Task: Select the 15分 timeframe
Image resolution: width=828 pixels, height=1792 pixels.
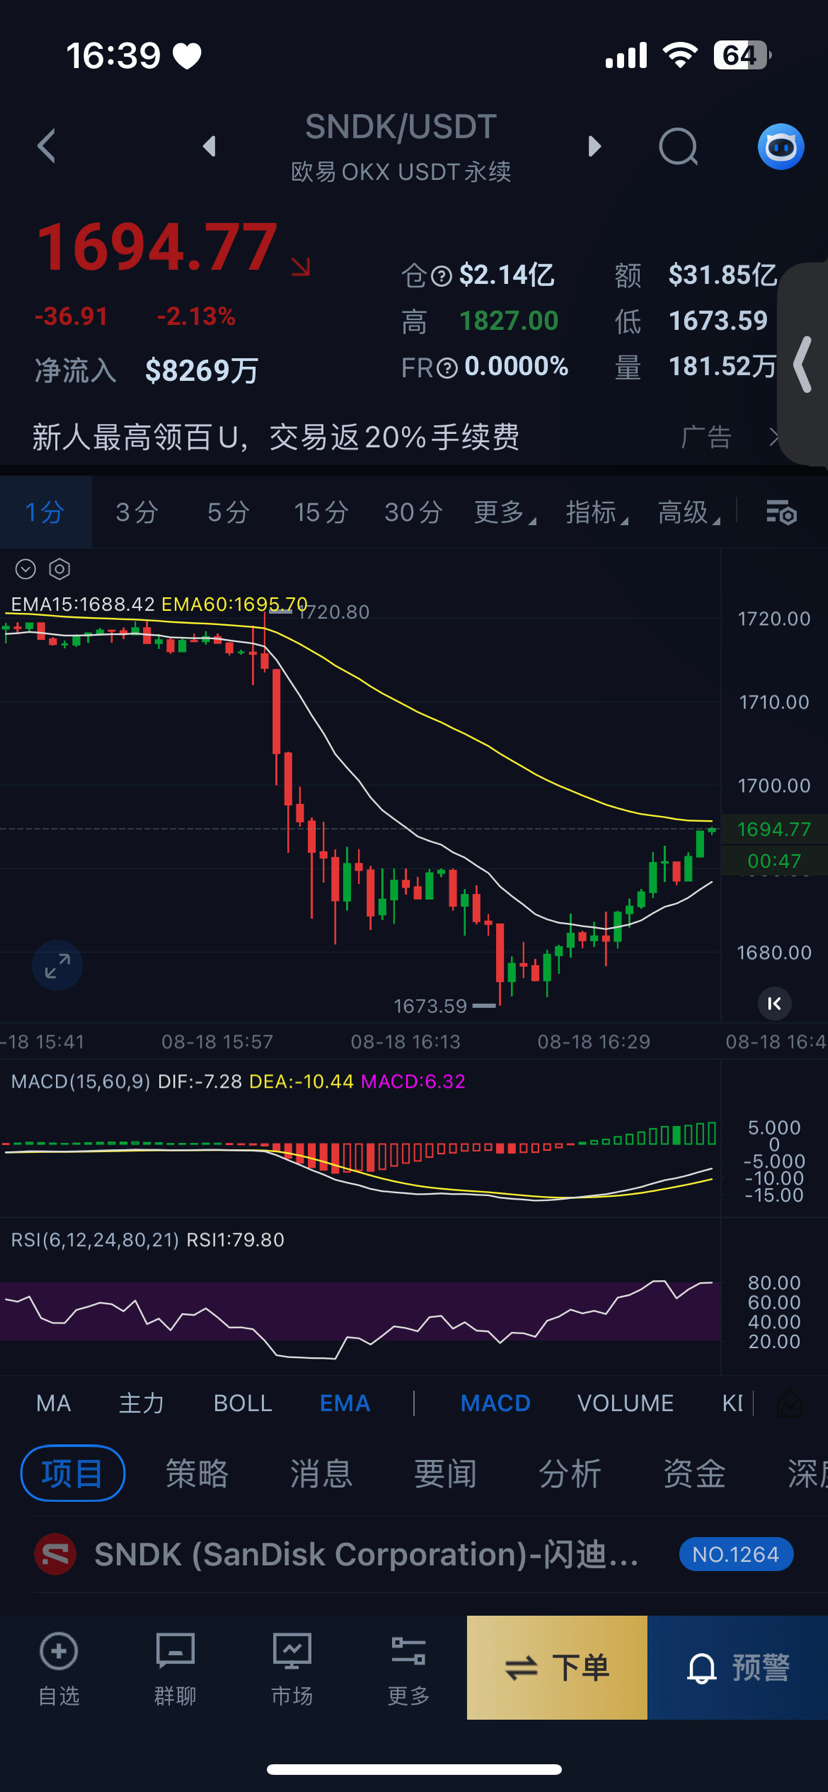Action: (321, 512)
